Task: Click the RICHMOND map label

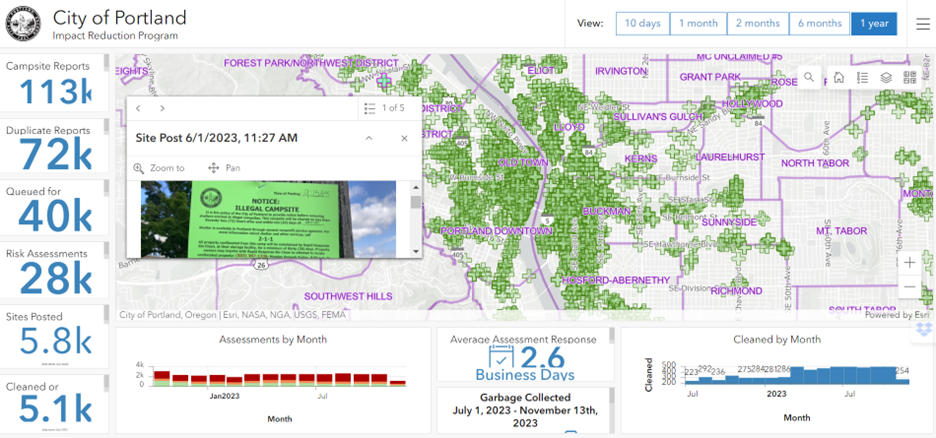Action: pyautogui.click(x=736, y=291)
